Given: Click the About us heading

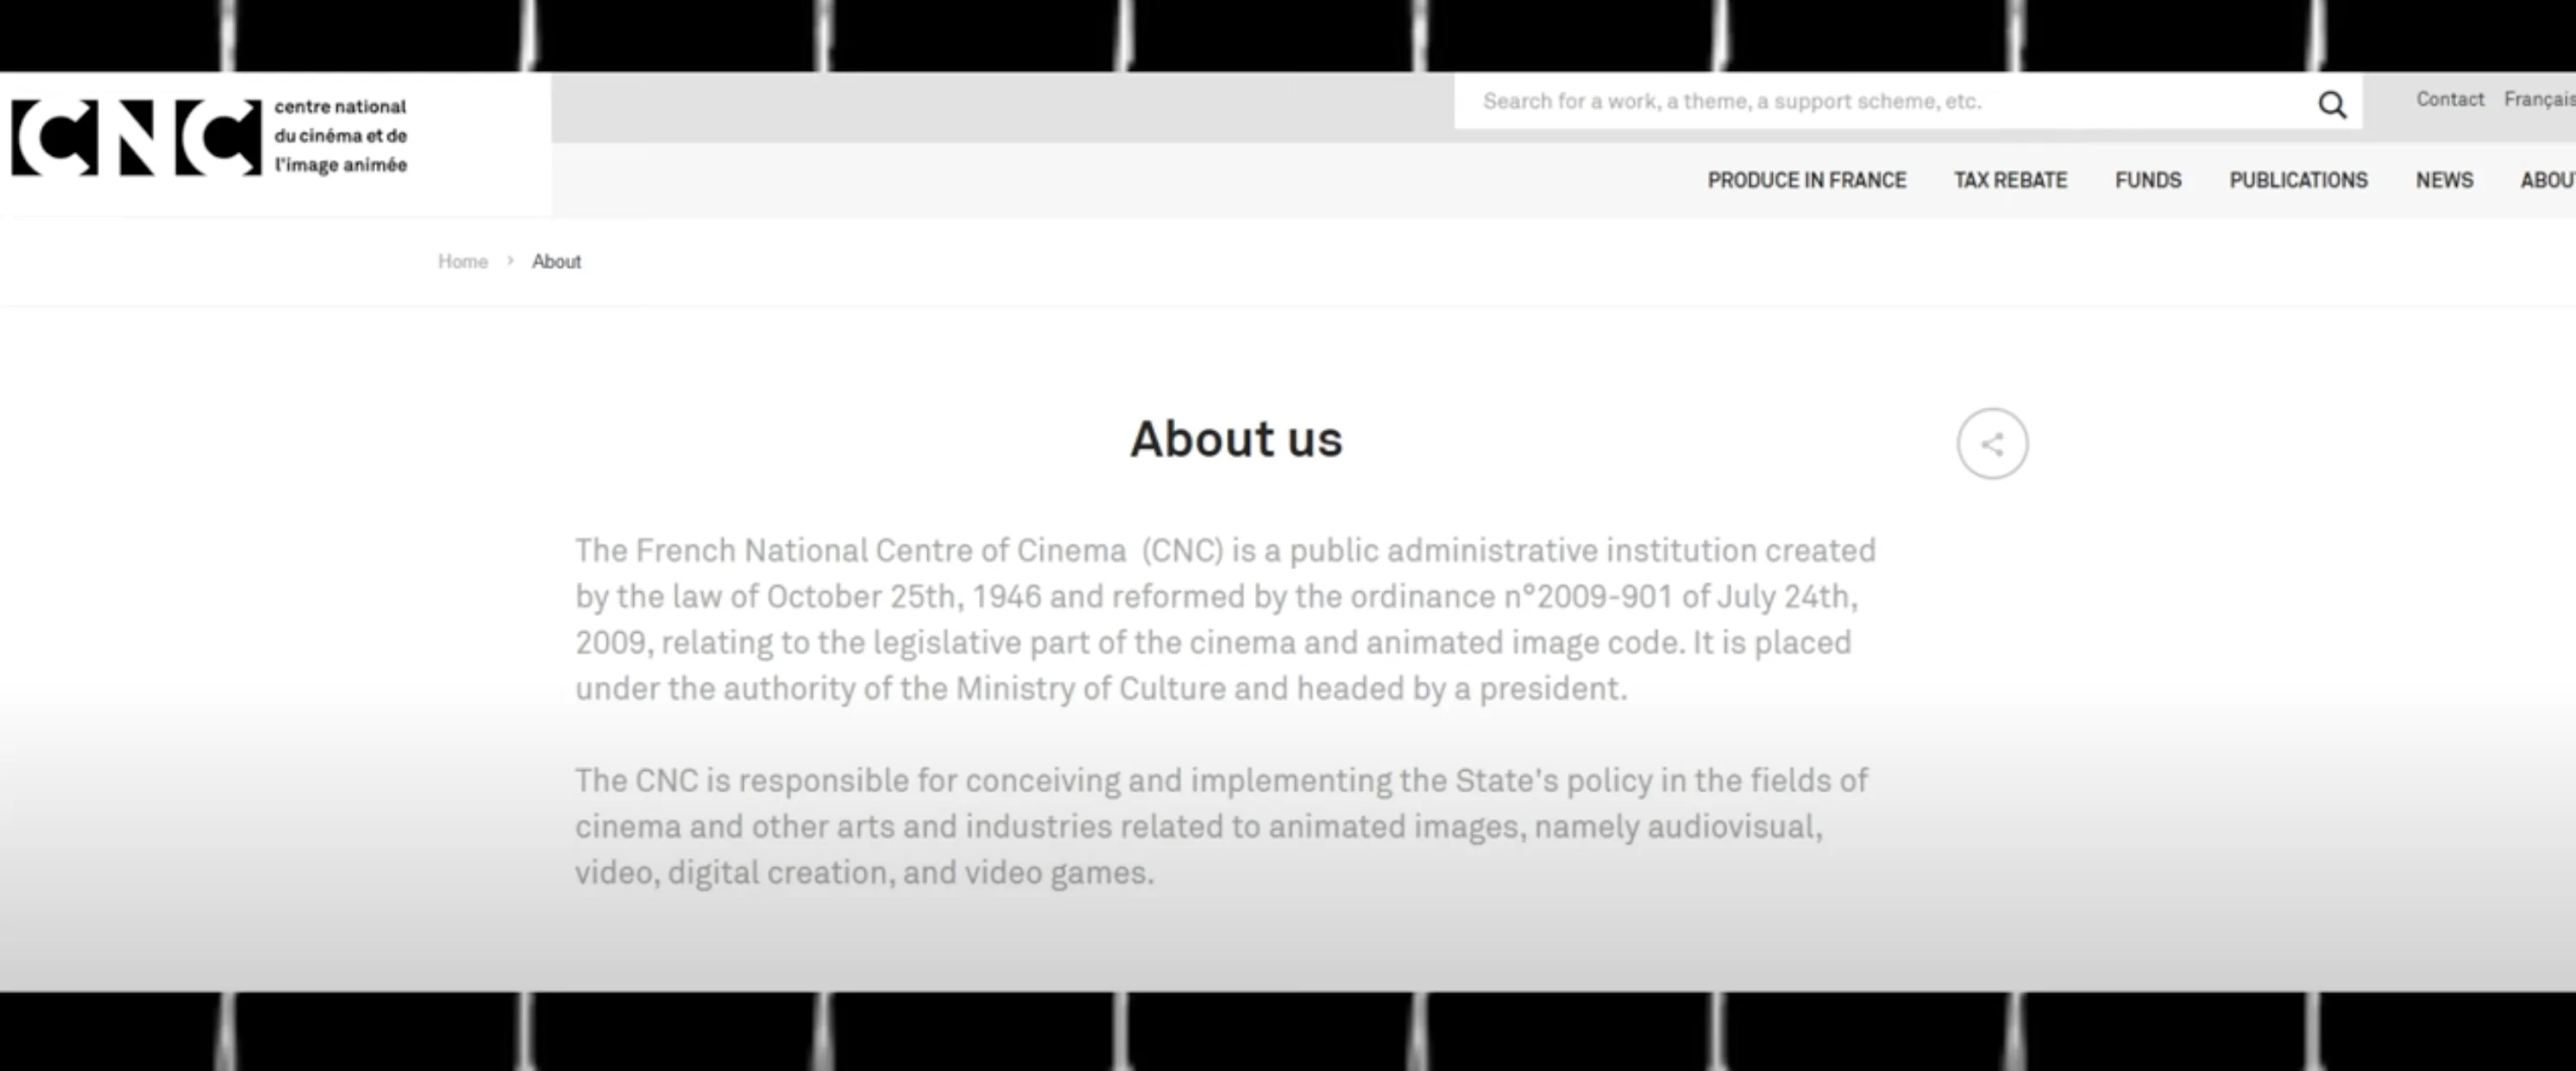Looking at the screenshot, I should pyautogui.click(x=1236, y=439).
